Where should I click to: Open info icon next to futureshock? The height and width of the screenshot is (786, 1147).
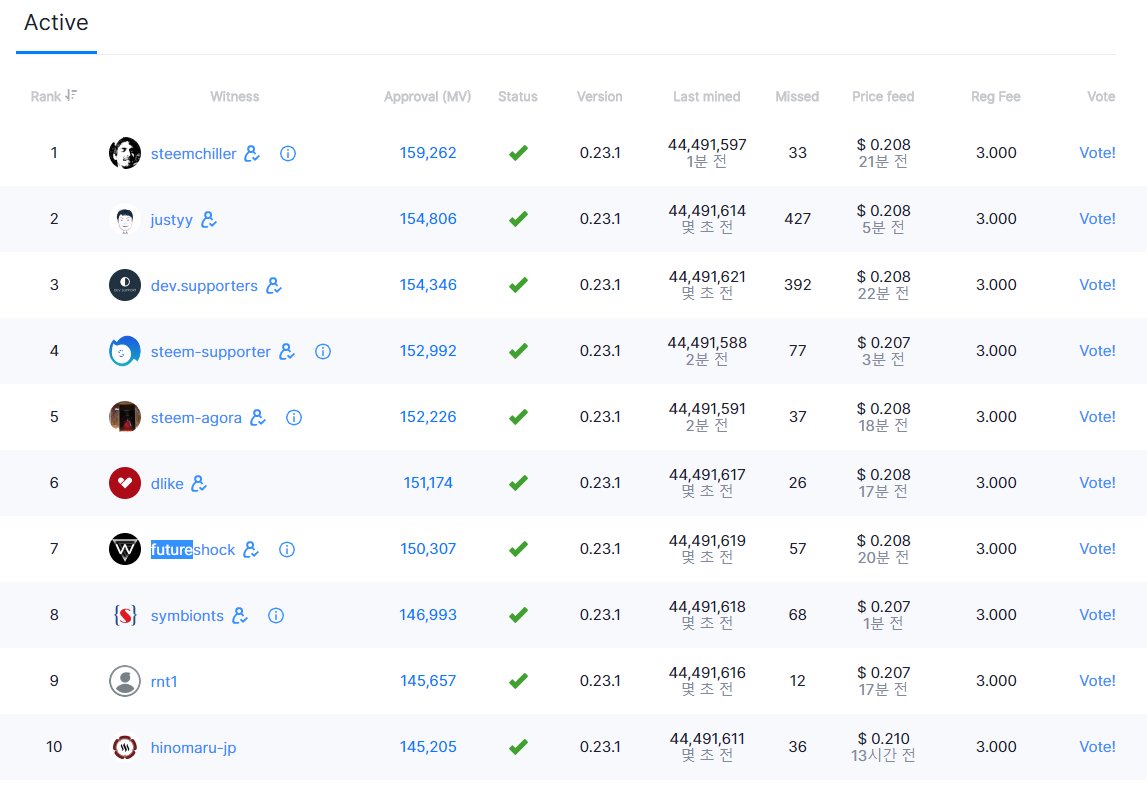(x=287, y=549)
